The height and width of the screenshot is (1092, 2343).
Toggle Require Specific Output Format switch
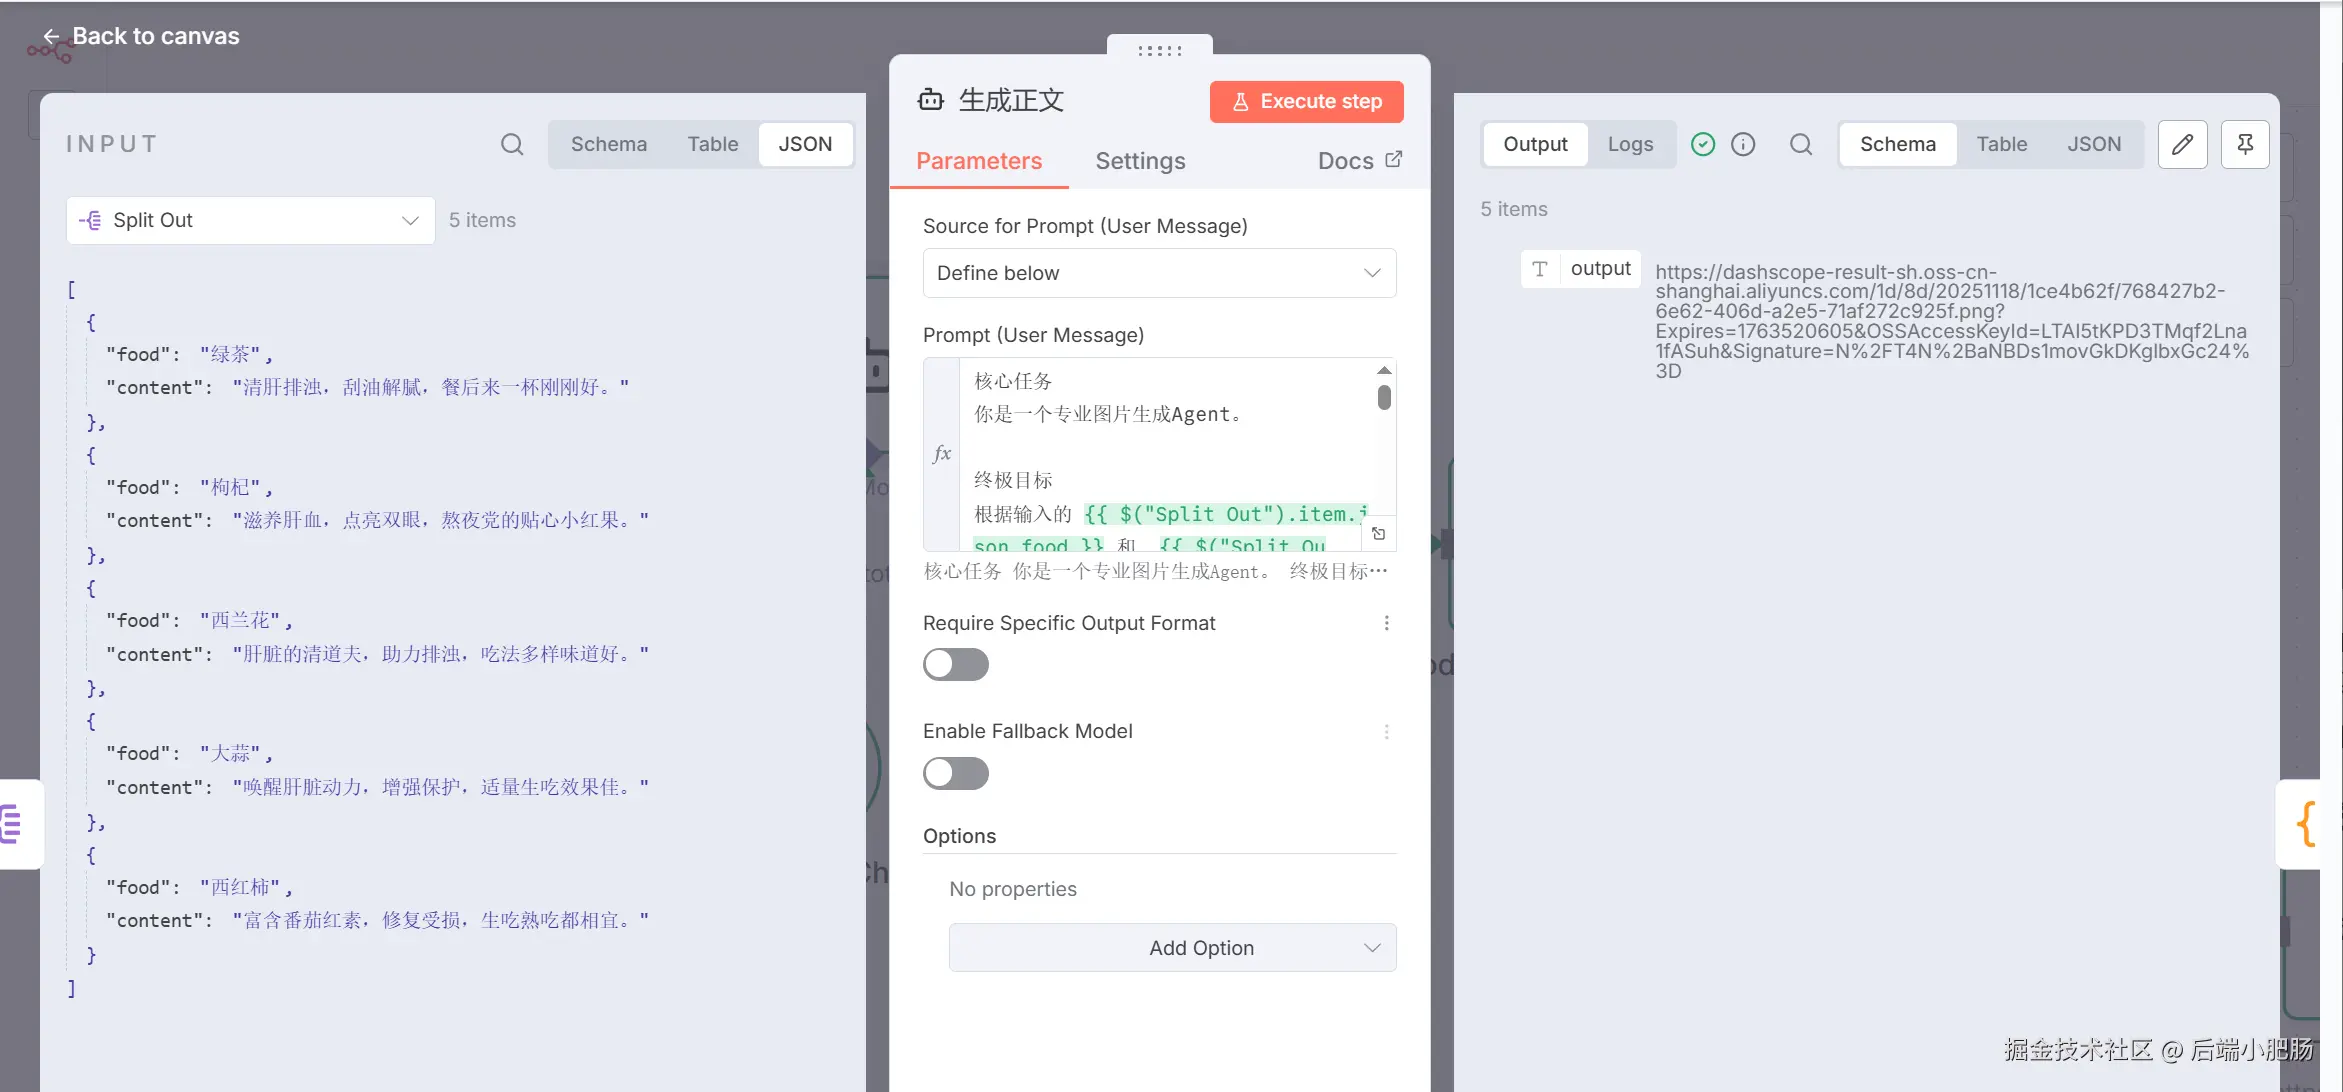[955, 664]
